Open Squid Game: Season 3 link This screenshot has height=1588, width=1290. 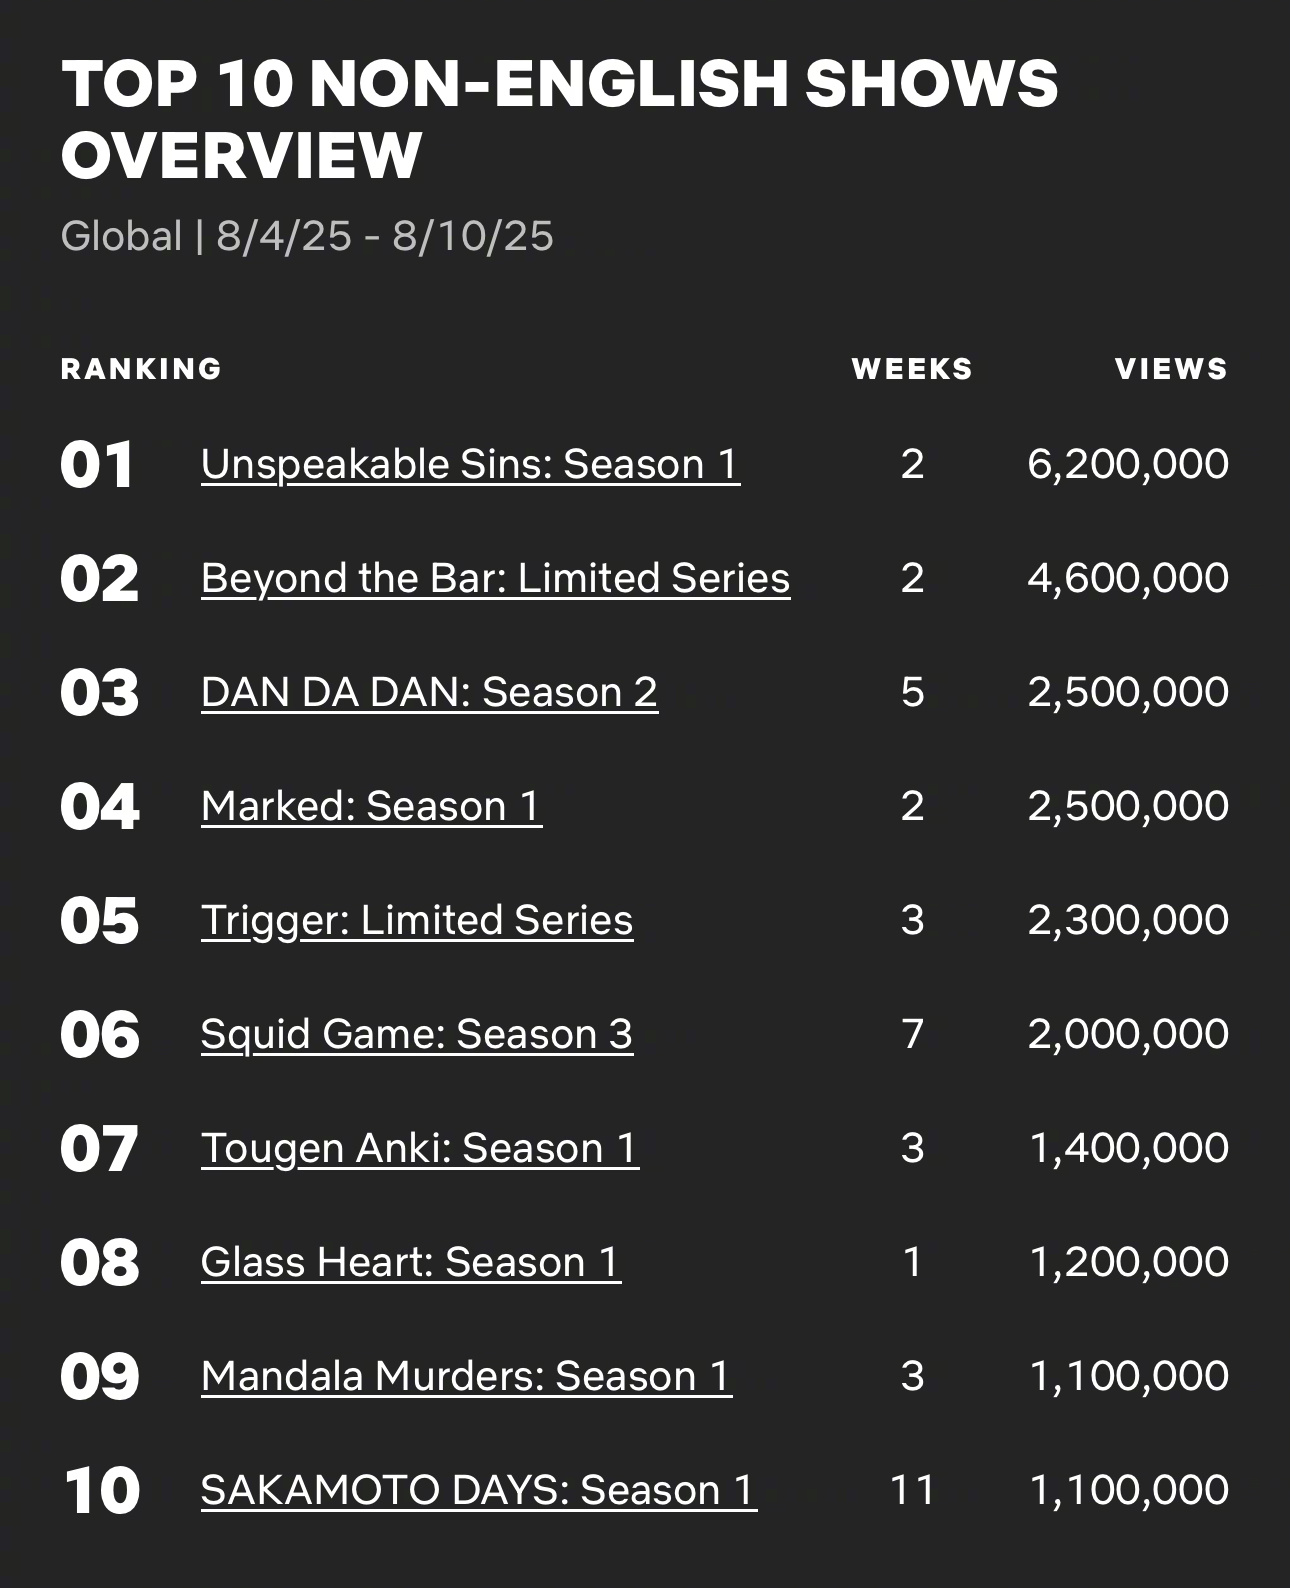416,1035
